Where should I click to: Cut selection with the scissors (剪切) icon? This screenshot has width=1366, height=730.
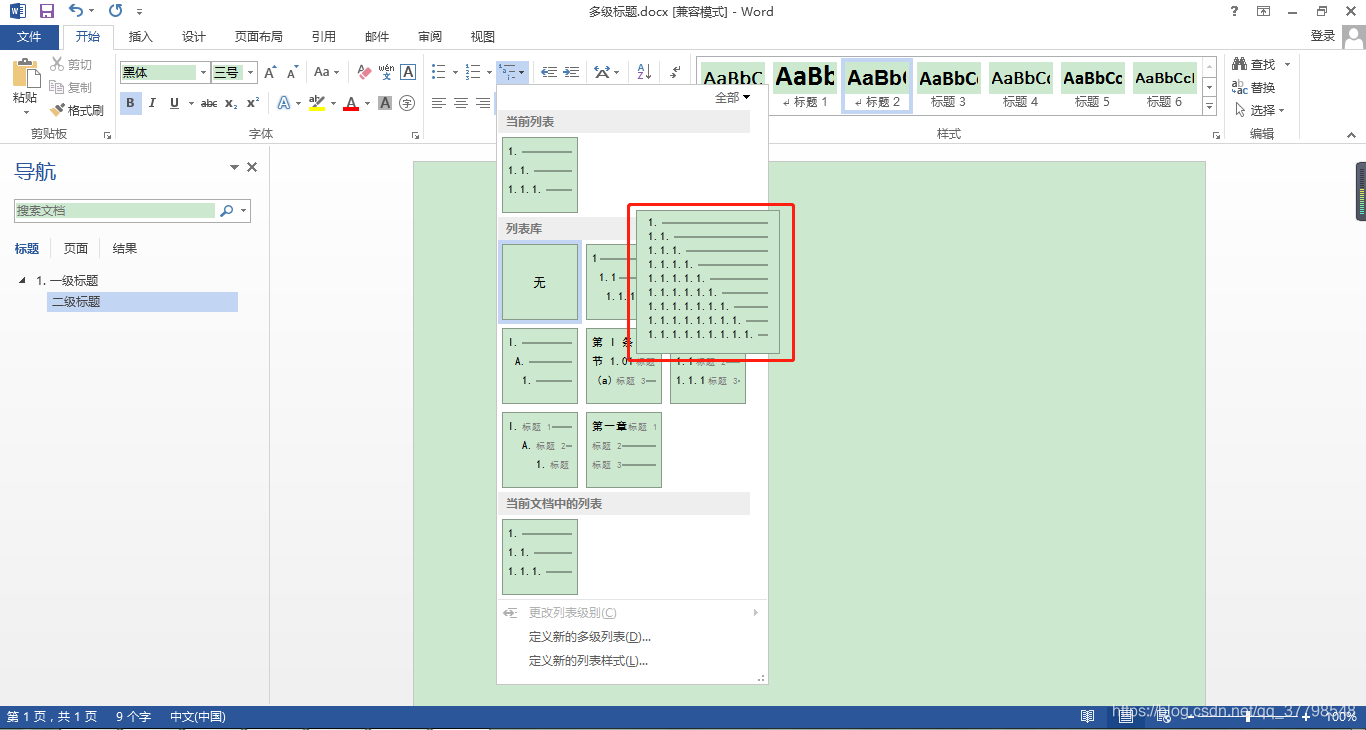[71, 65]
